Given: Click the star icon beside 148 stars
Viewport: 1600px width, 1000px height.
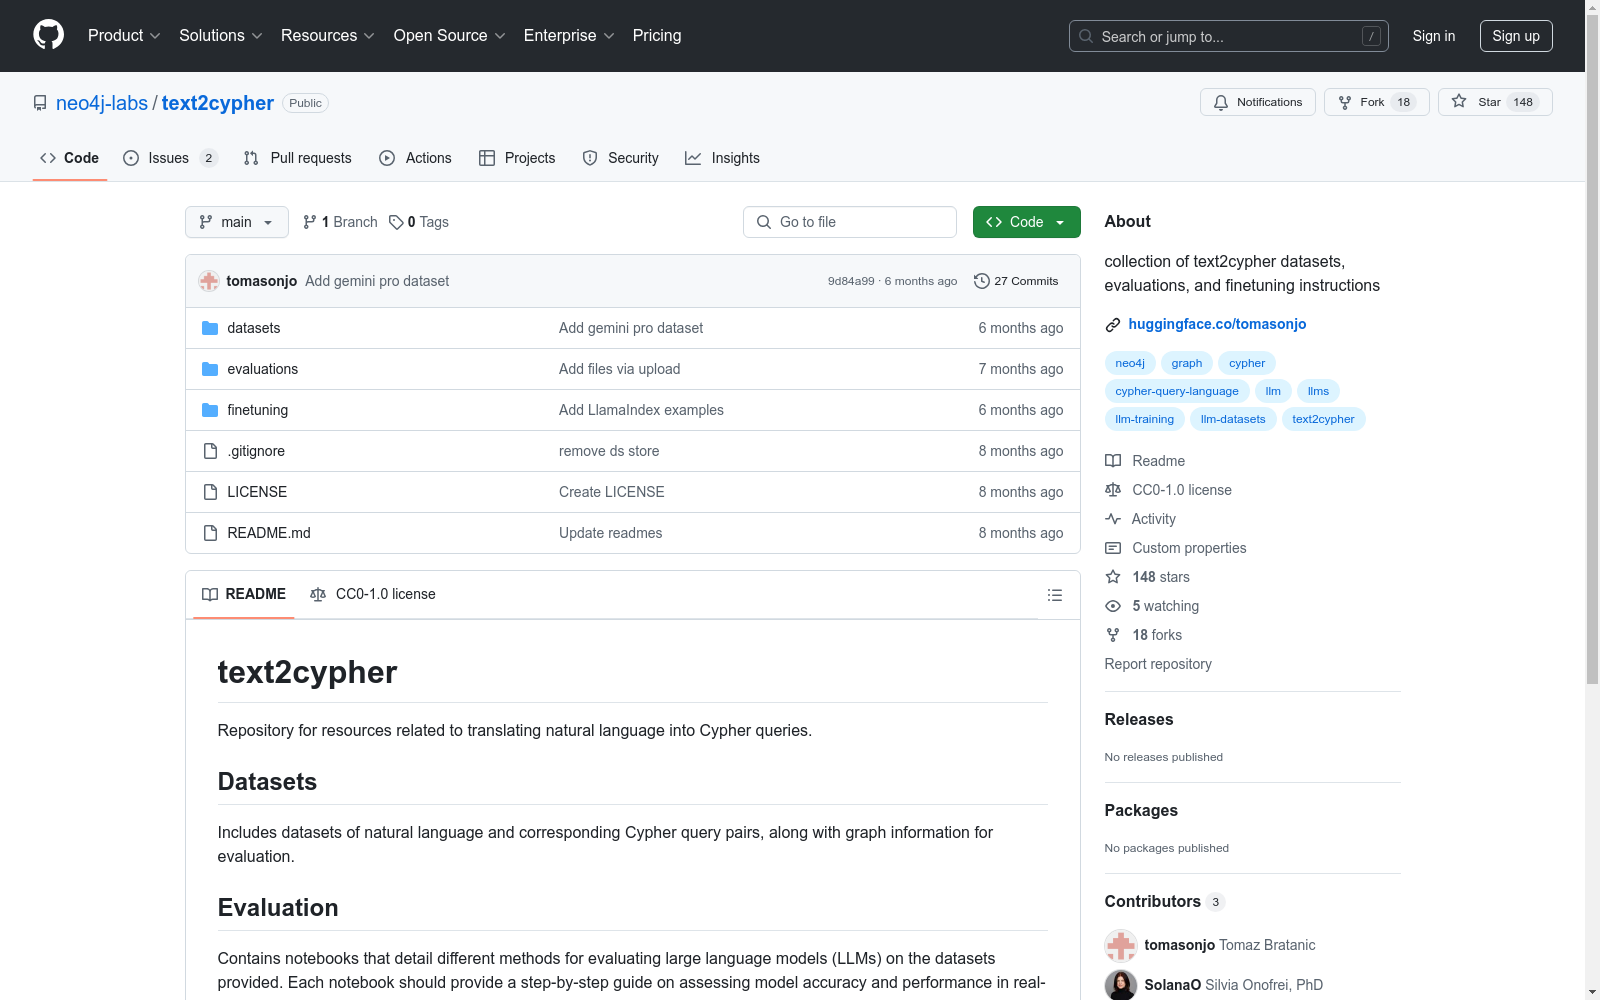Looking at the screenshot, I should click(x=1113, y=577).
